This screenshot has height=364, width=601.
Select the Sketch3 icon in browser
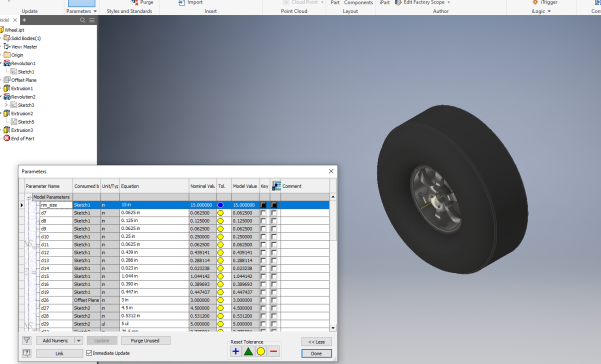click(14, 105)
